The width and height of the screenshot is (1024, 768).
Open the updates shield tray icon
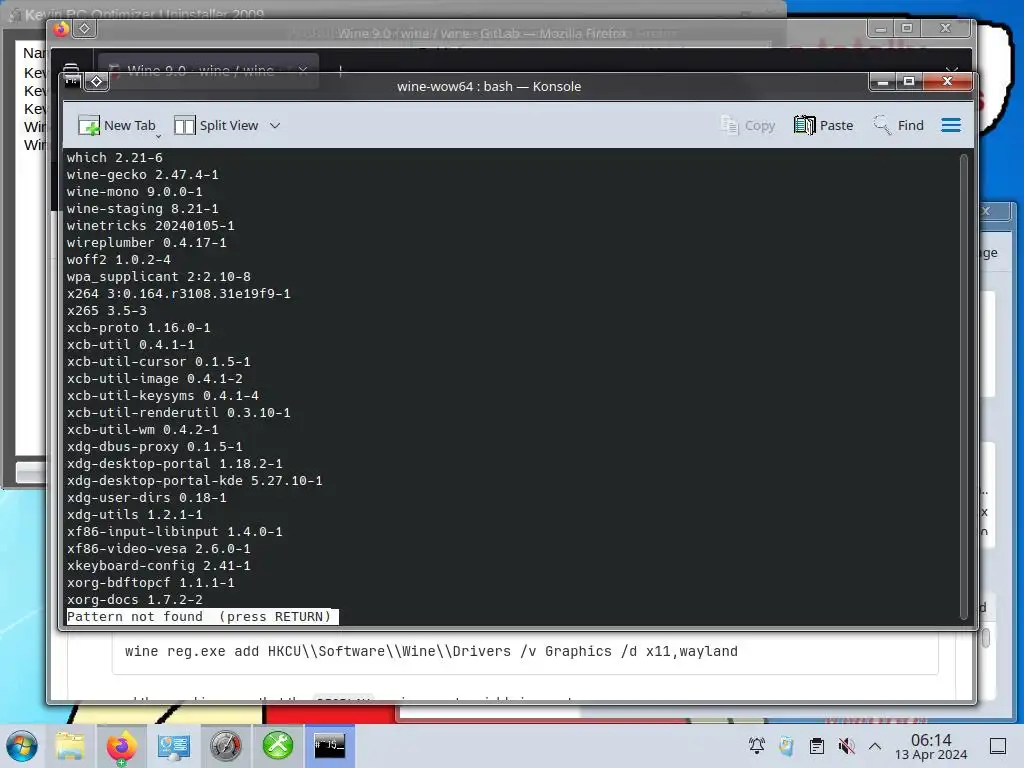[x=787, y=746]
